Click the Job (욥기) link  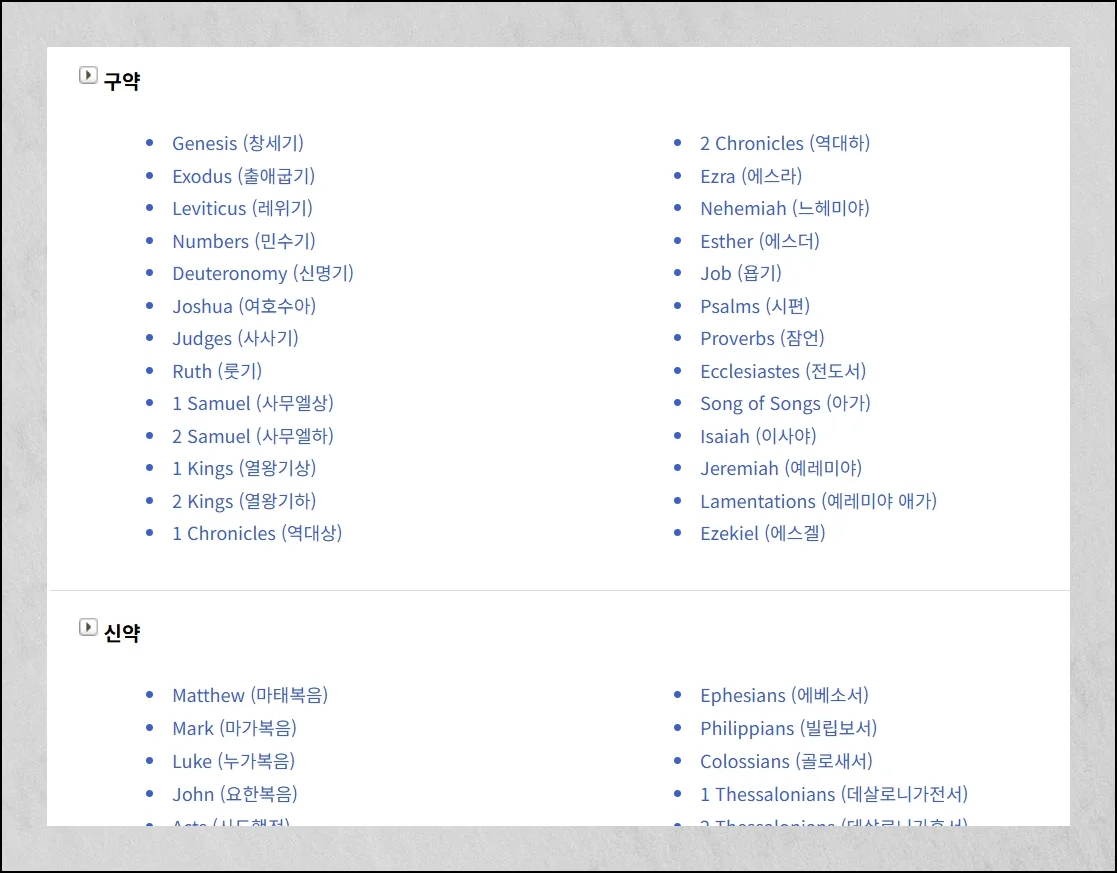pos(740,273)
